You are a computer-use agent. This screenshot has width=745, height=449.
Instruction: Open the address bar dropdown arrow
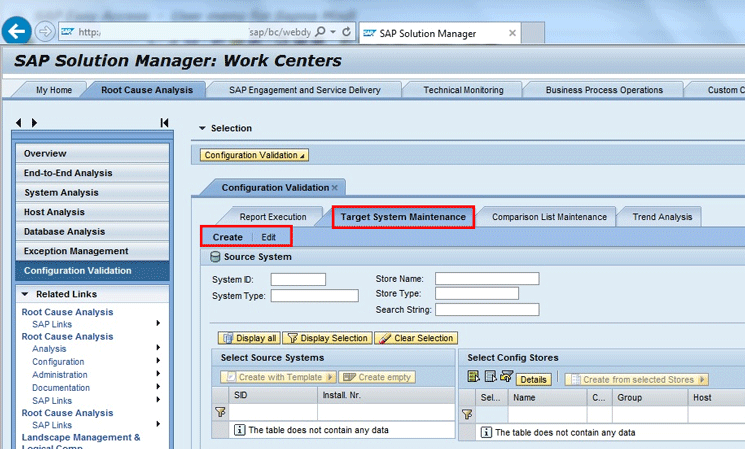pyautogui.click(x=333, y=32)
